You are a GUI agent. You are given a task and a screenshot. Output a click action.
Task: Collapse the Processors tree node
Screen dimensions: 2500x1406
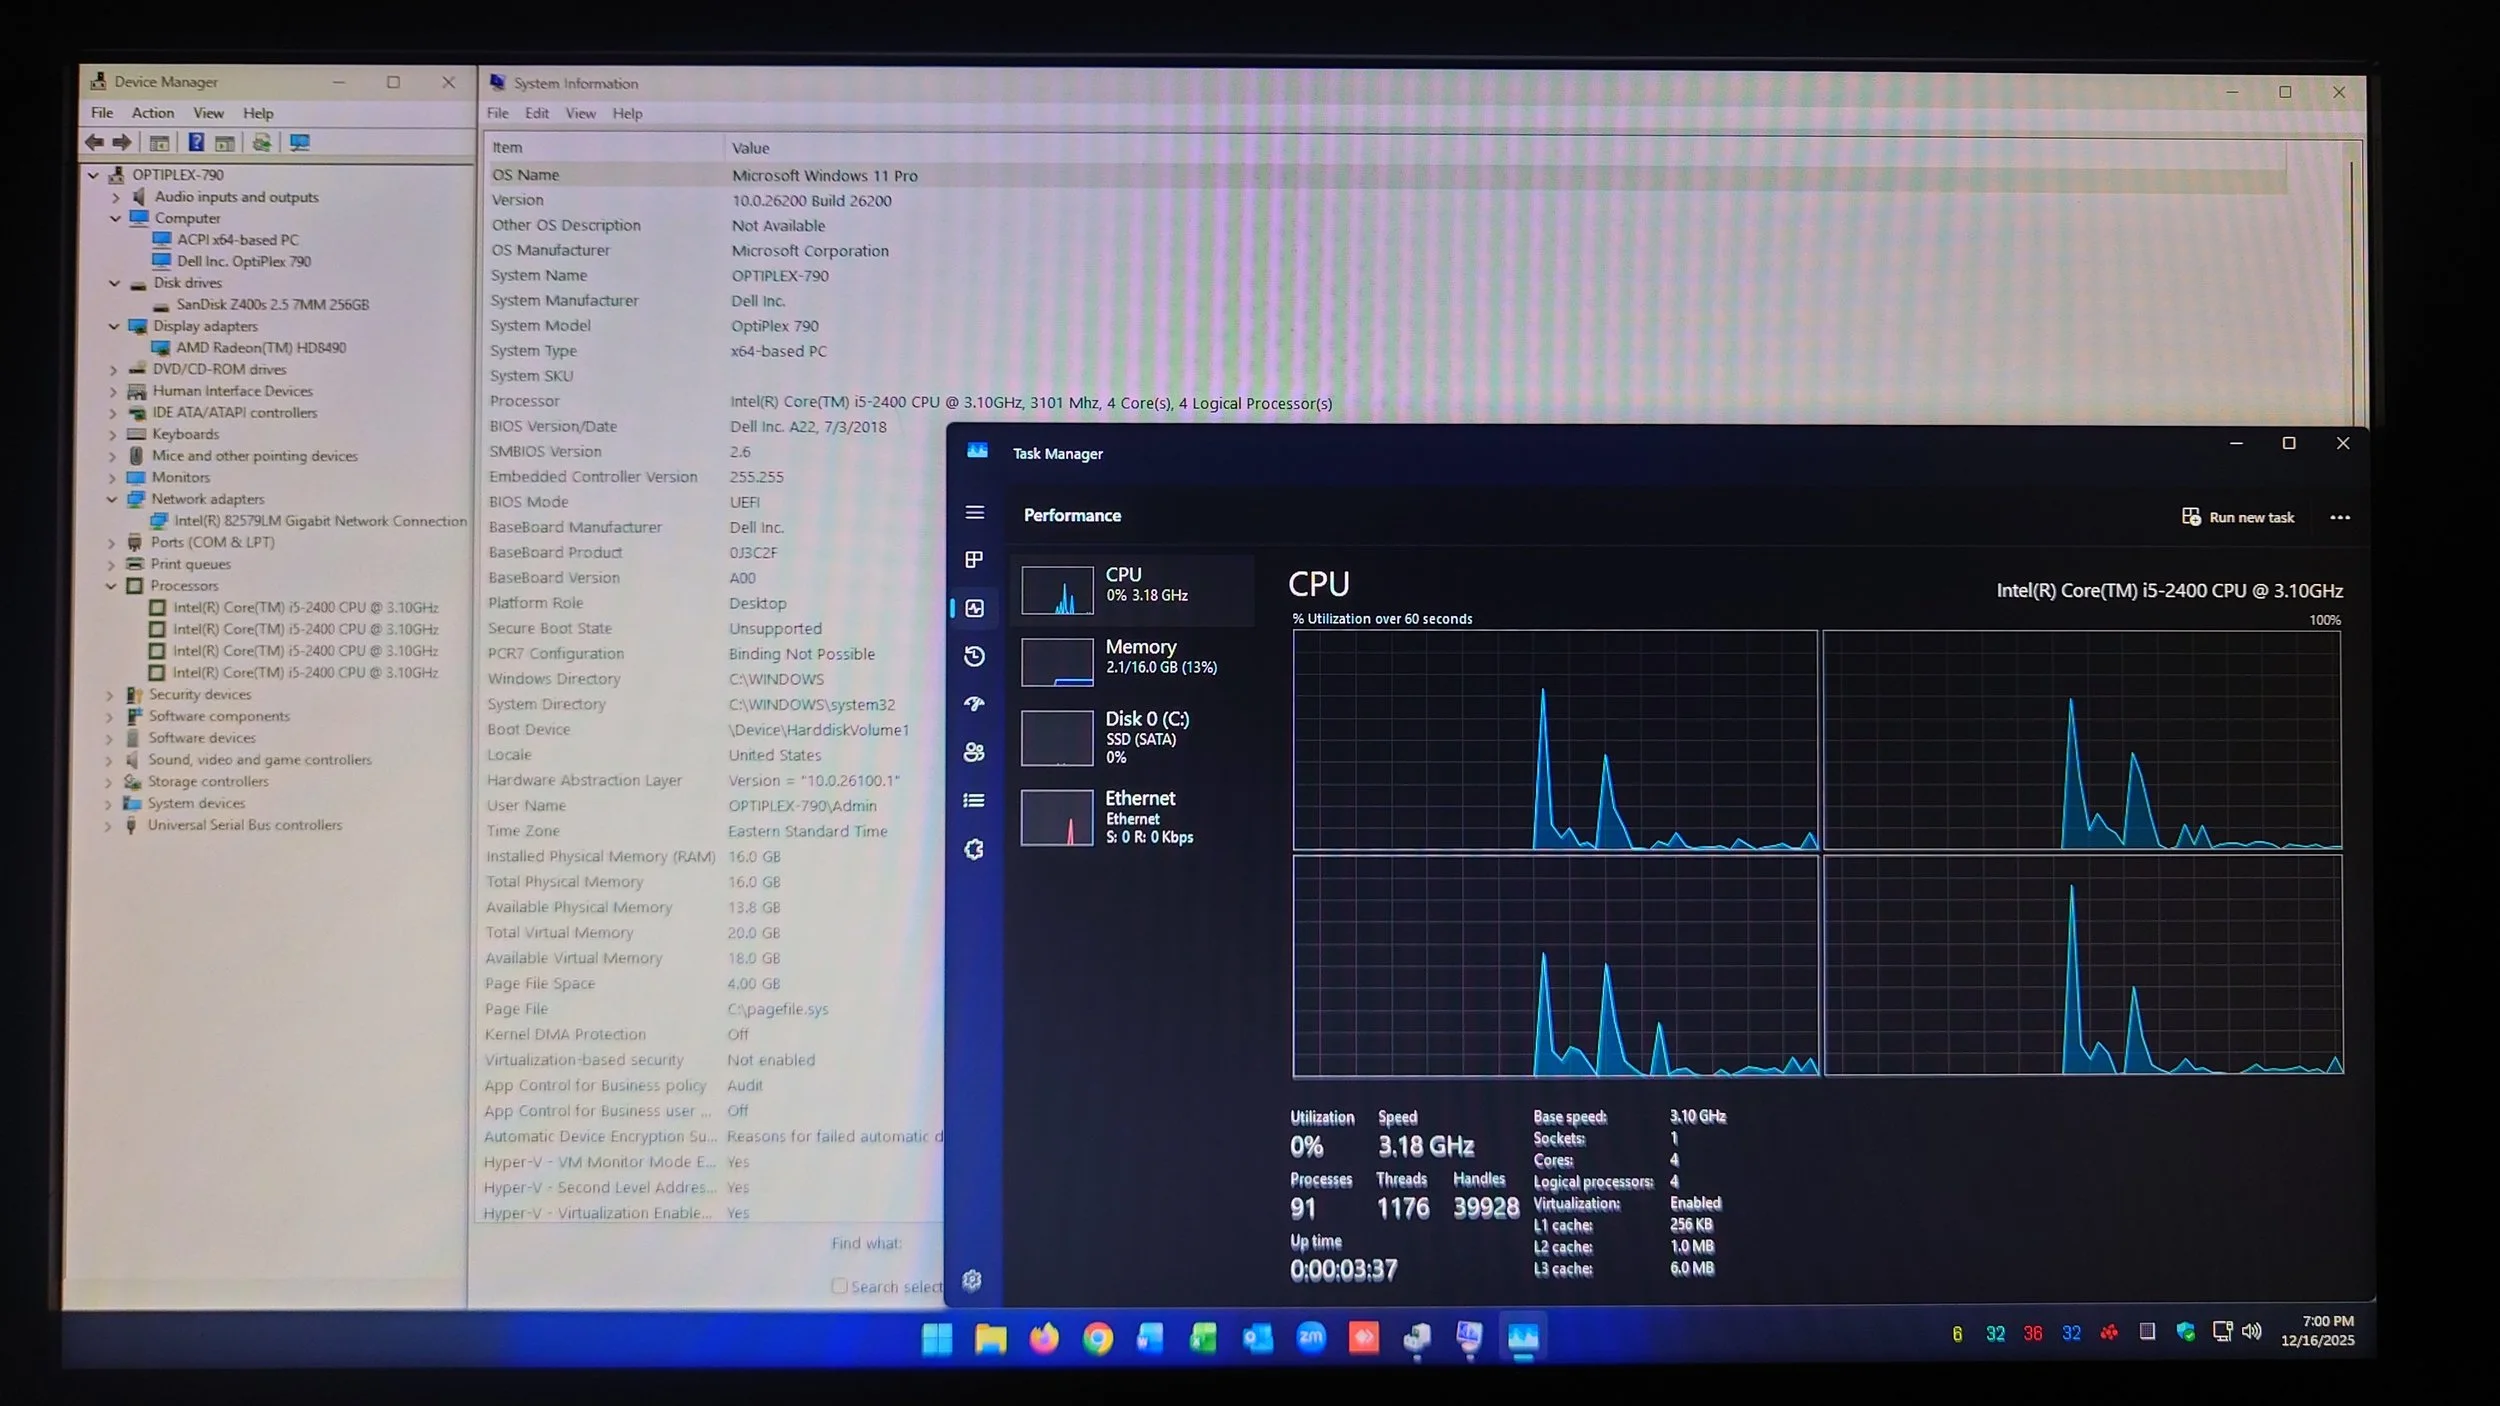[x=111, y=586]
